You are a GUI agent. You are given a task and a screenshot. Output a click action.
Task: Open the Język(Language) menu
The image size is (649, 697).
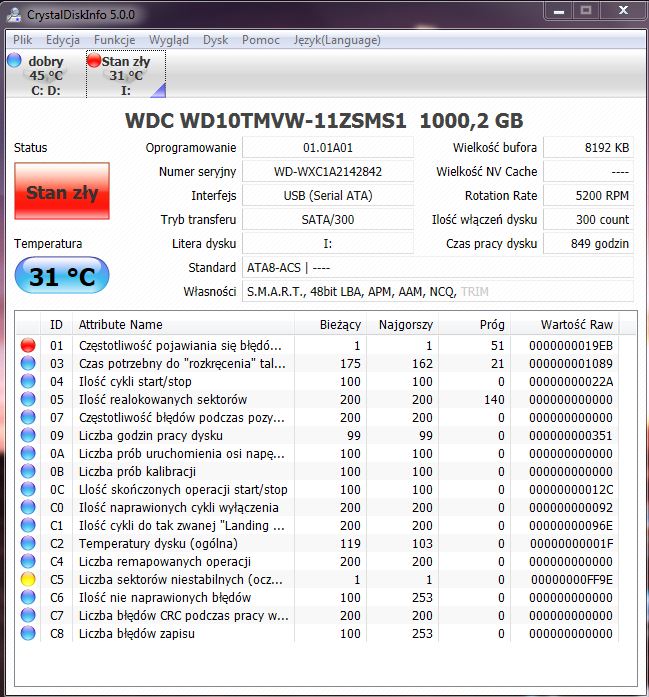[337, 40]
